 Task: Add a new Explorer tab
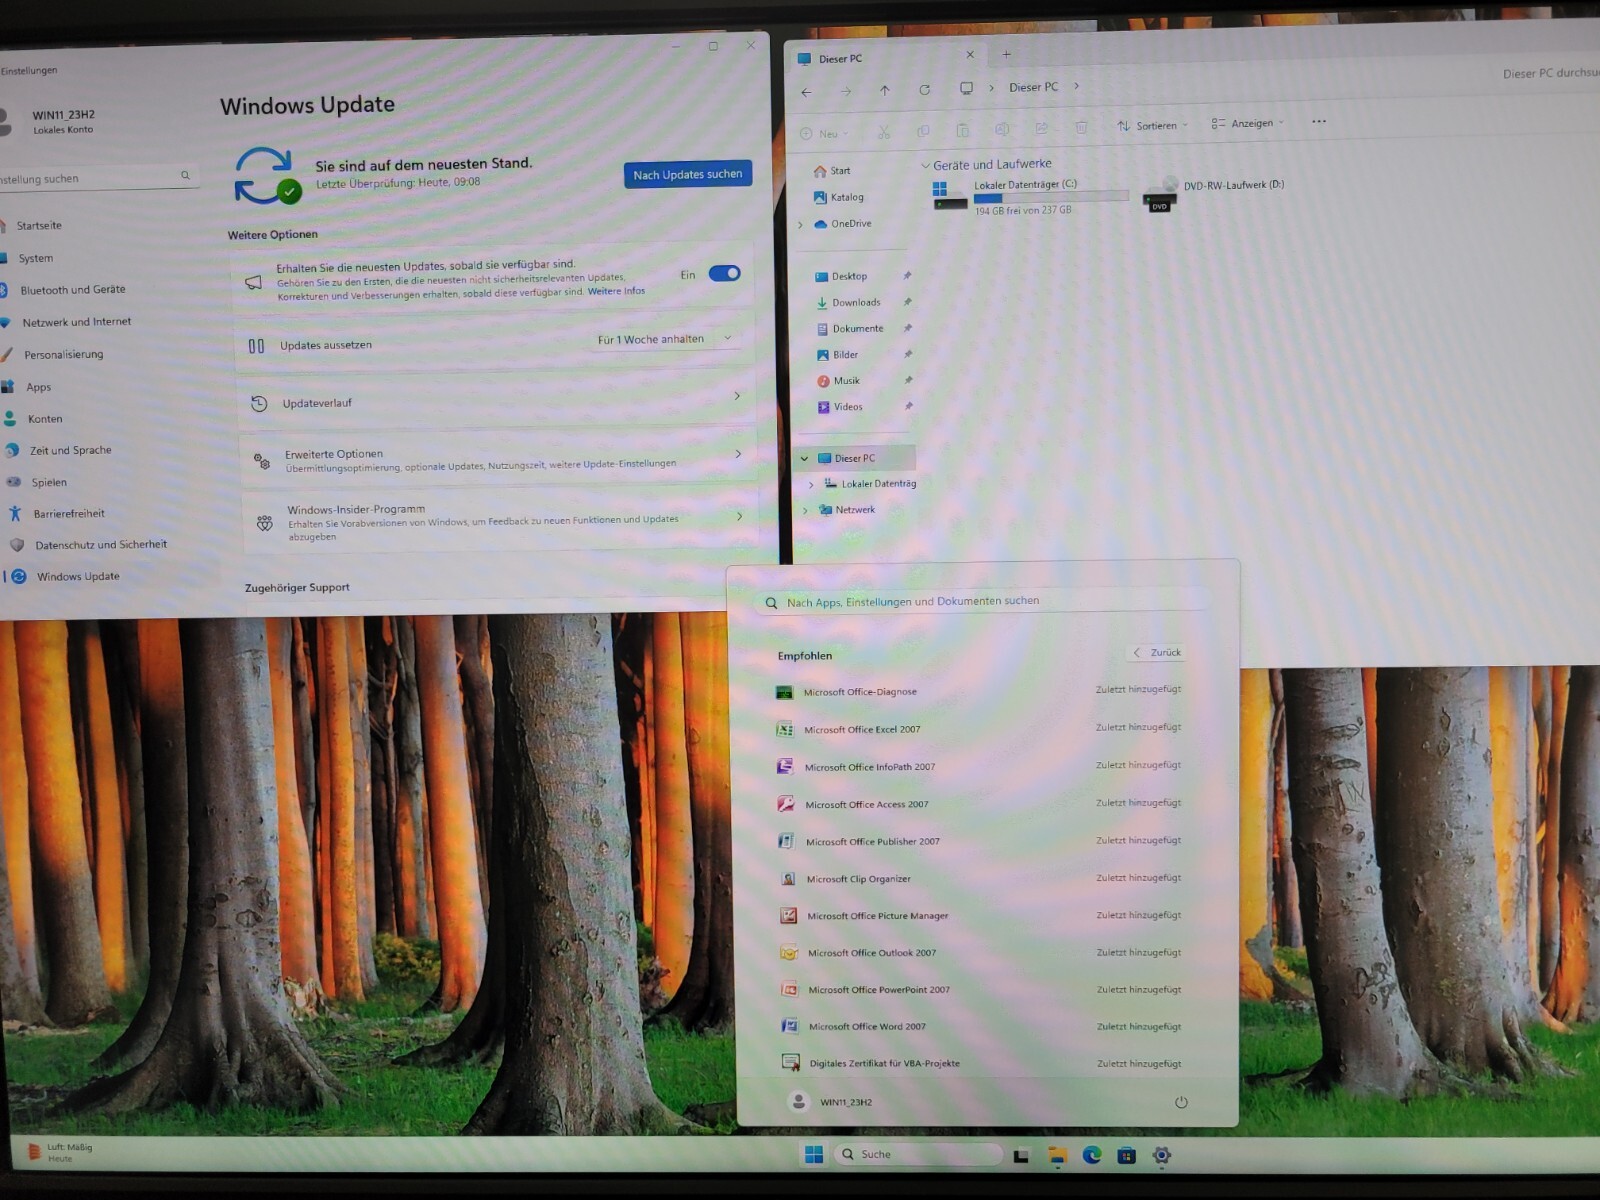click(x=1007, y=54)
